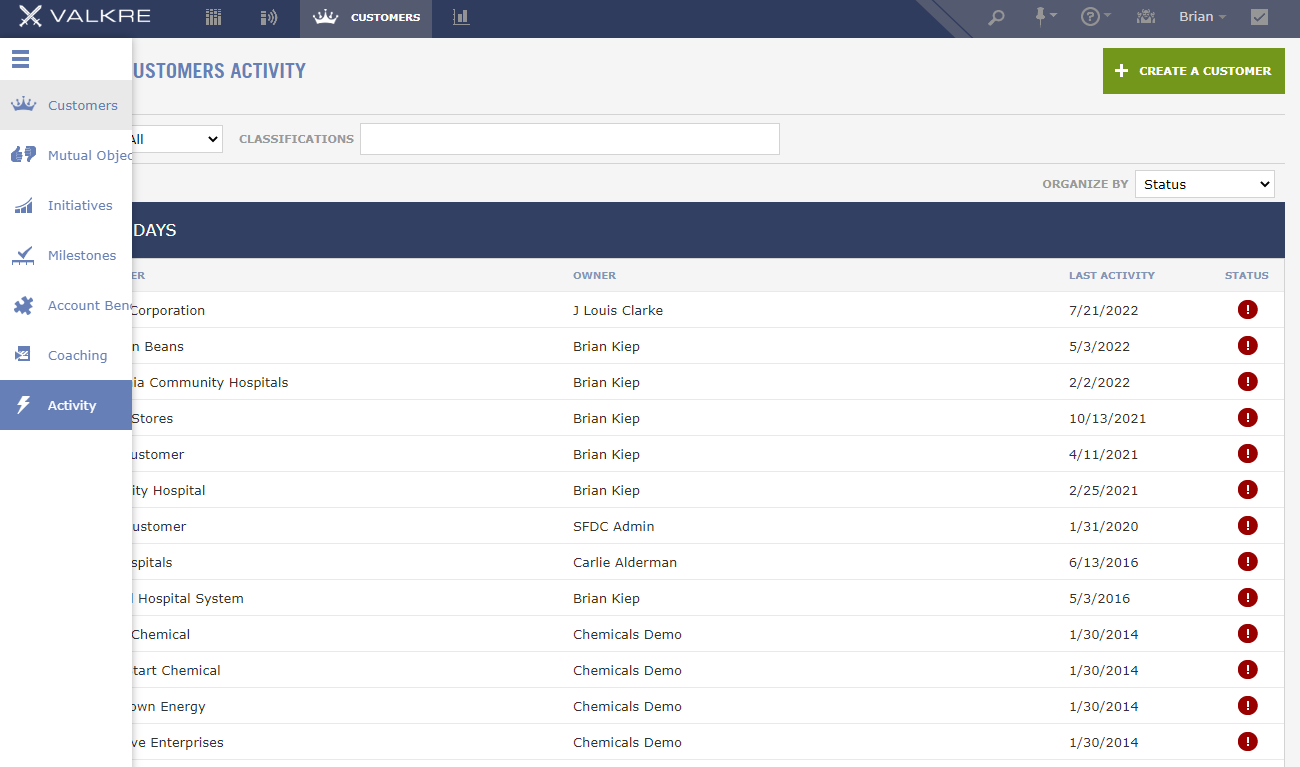Open the Customers section via the crown icon
This screenshot has width=1300, height=767.
(324, 17)
